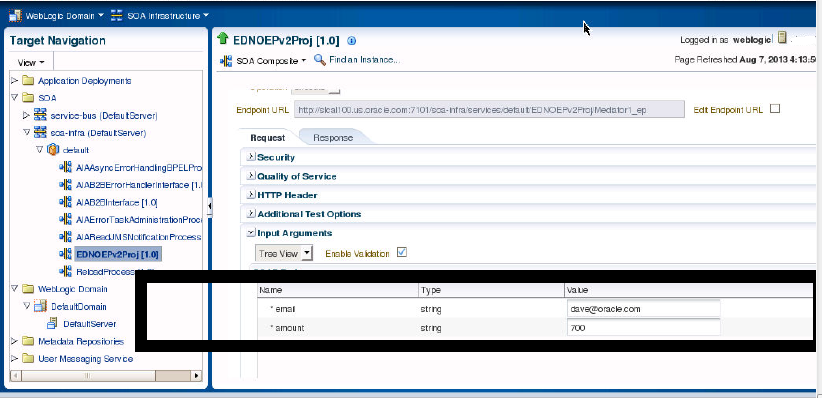
Task: Click the green up-status arrow icon
Action: [223, 38]
